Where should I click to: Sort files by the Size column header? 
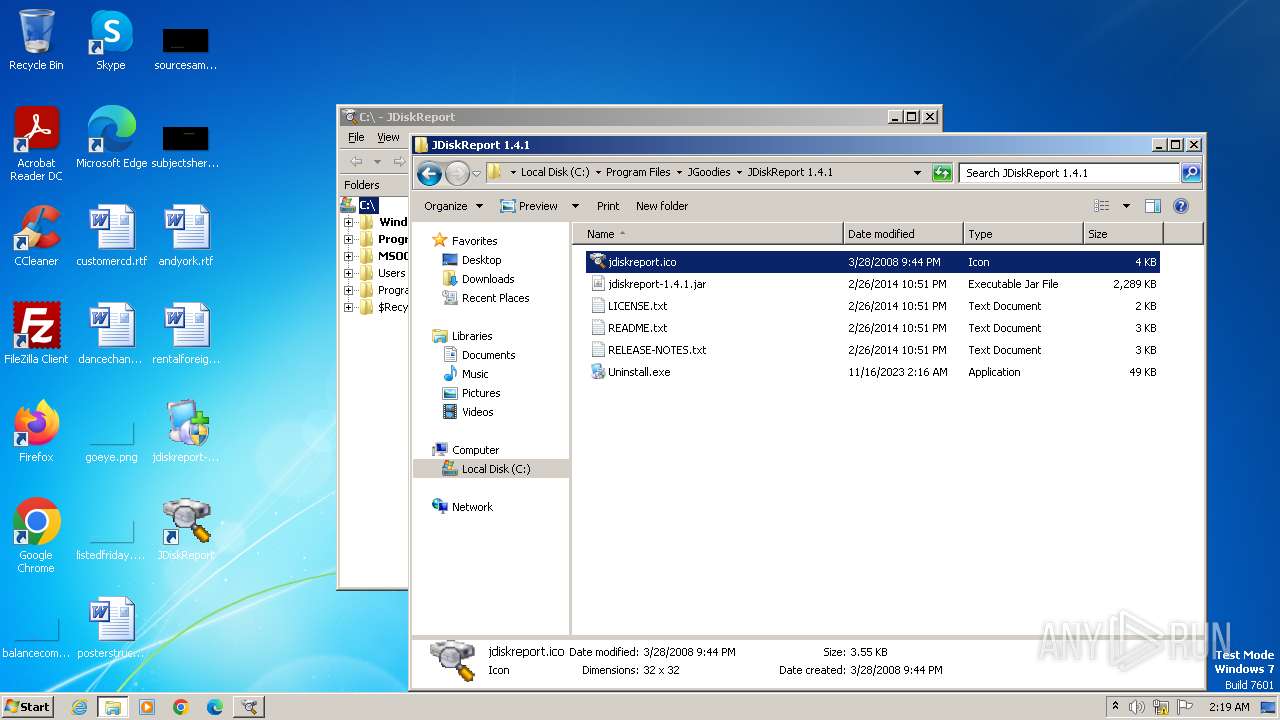(1124, 234)
